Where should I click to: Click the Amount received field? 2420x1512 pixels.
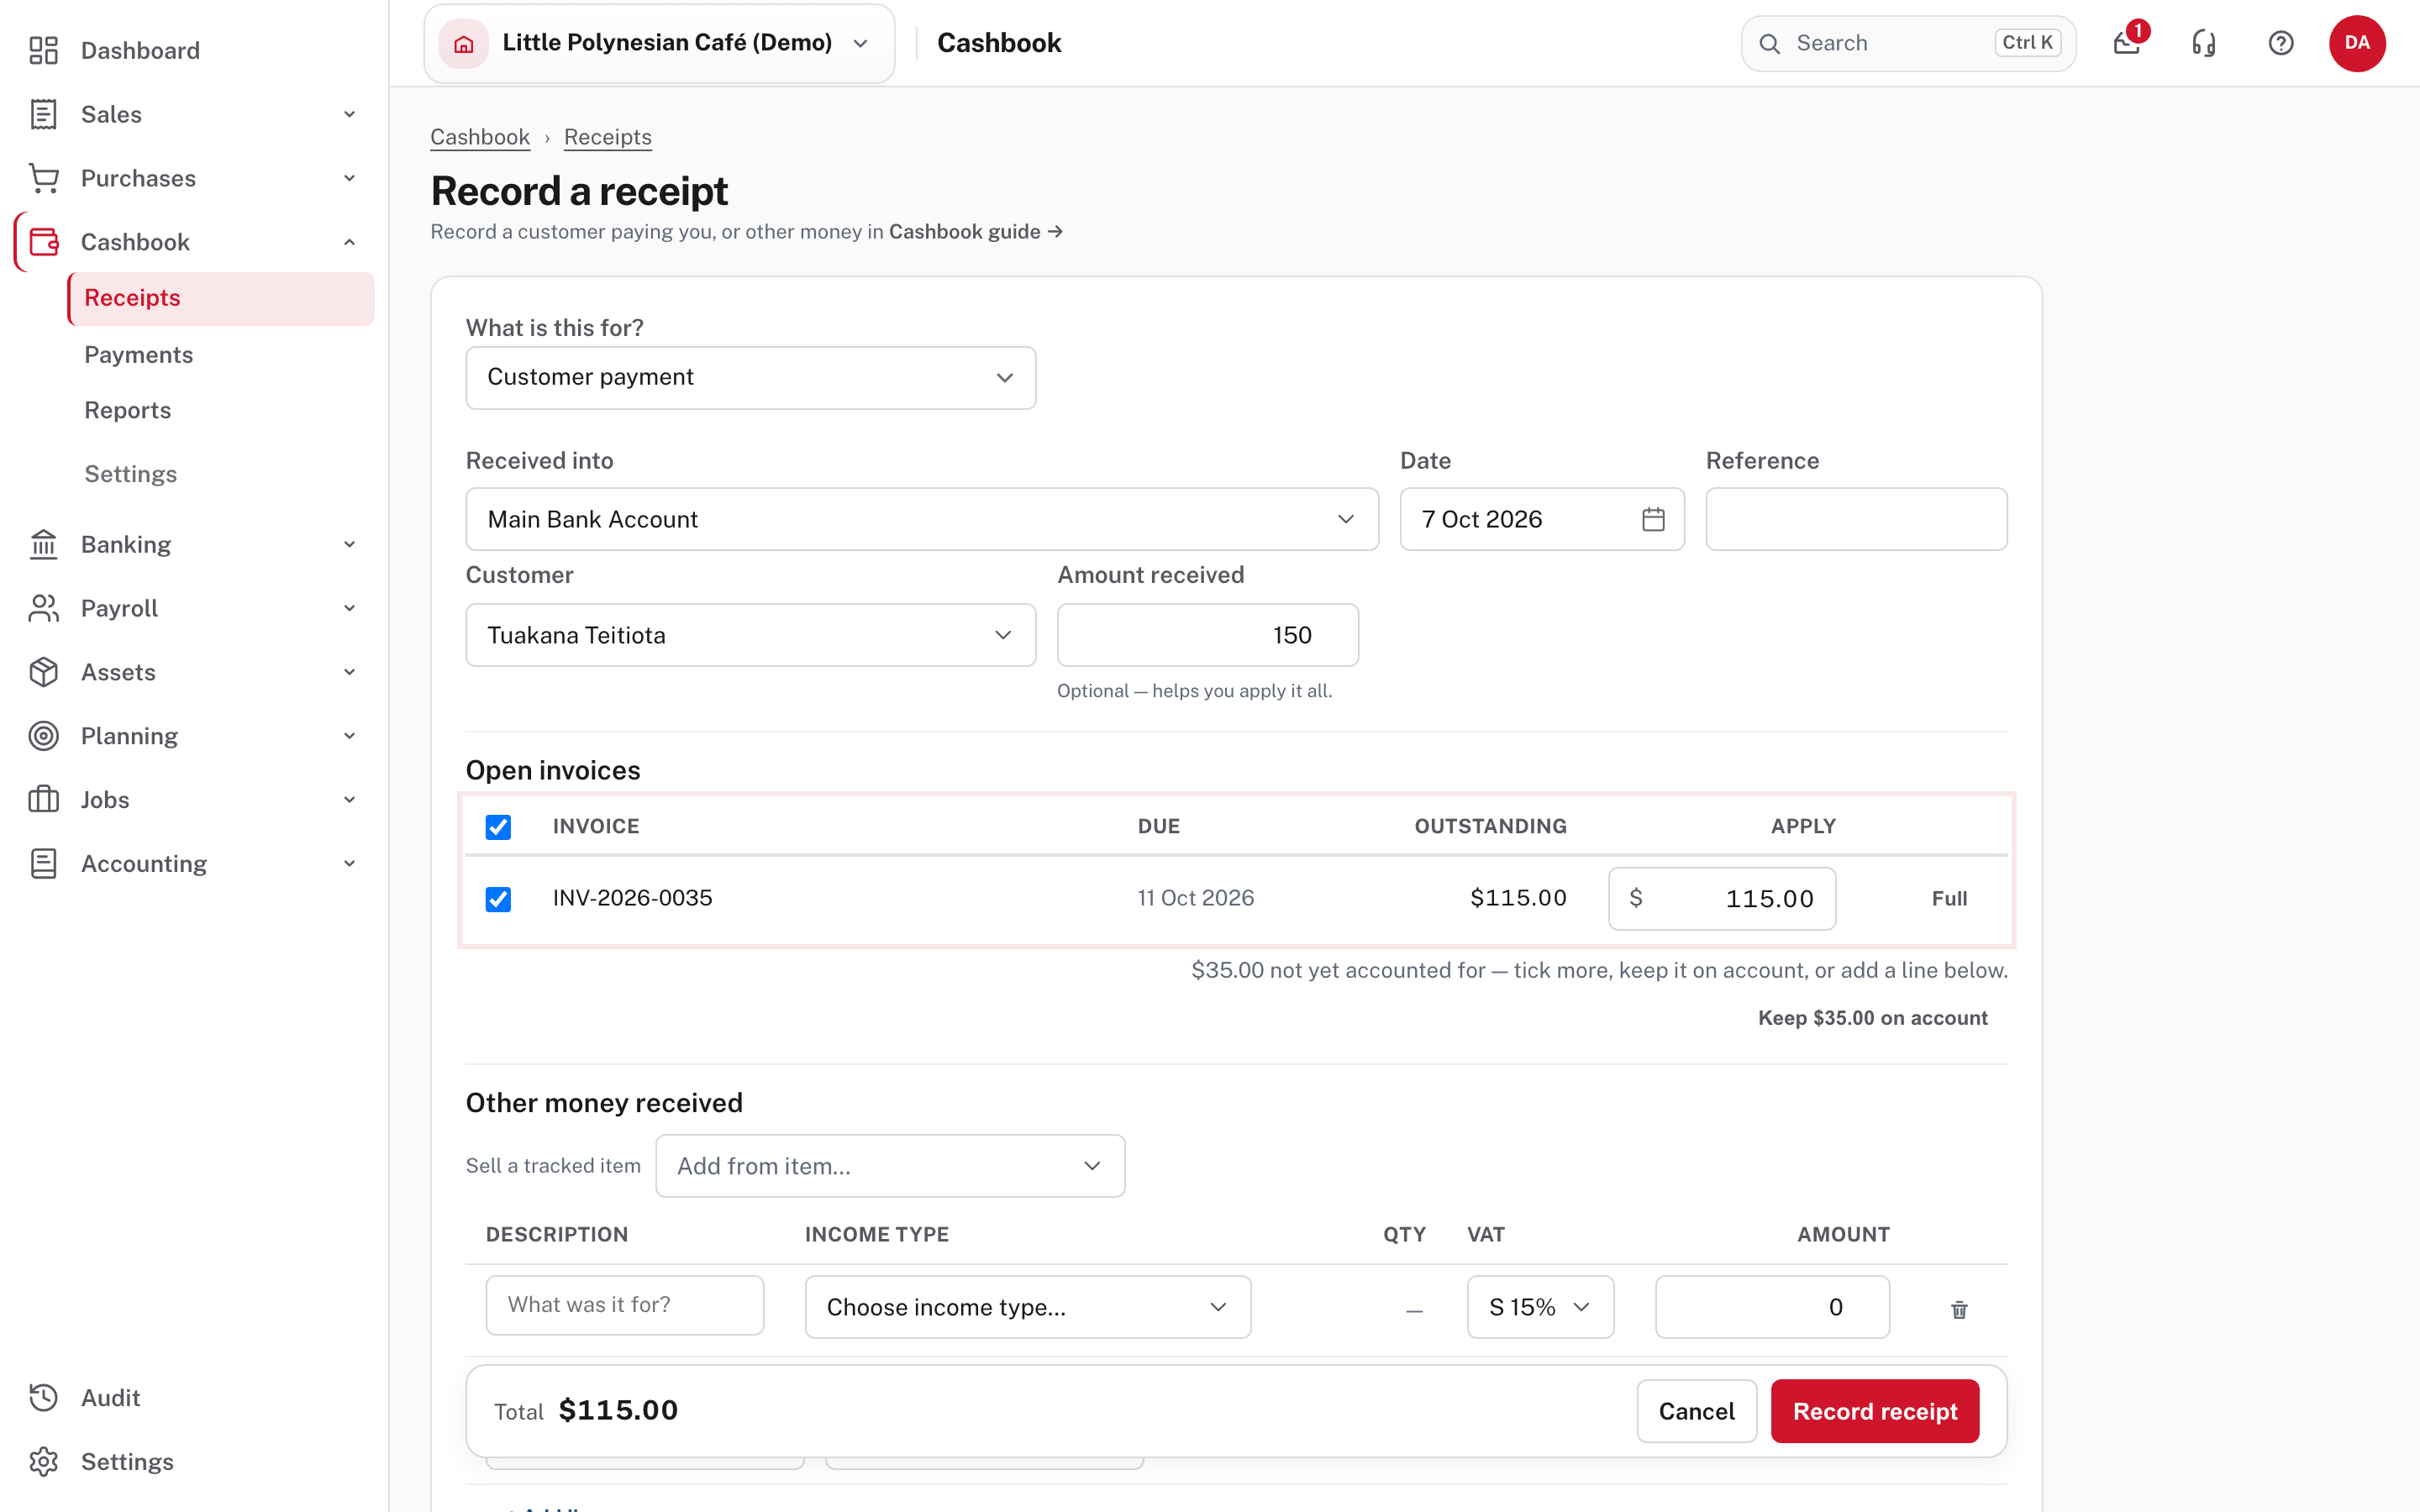[x=1208, y=635]
